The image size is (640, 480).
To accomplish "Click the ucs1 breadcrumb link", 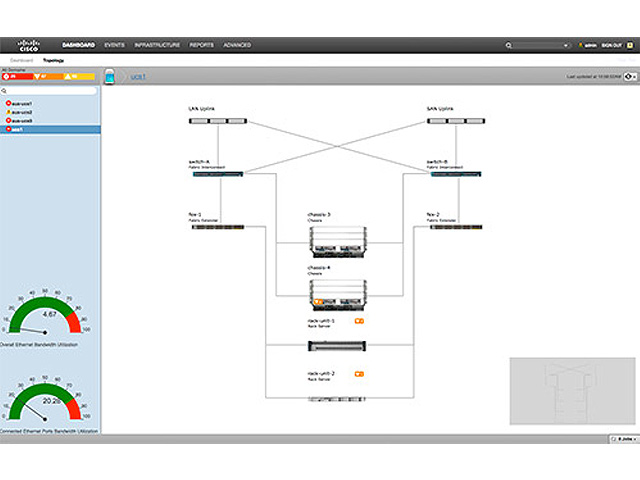I will 139,76.
